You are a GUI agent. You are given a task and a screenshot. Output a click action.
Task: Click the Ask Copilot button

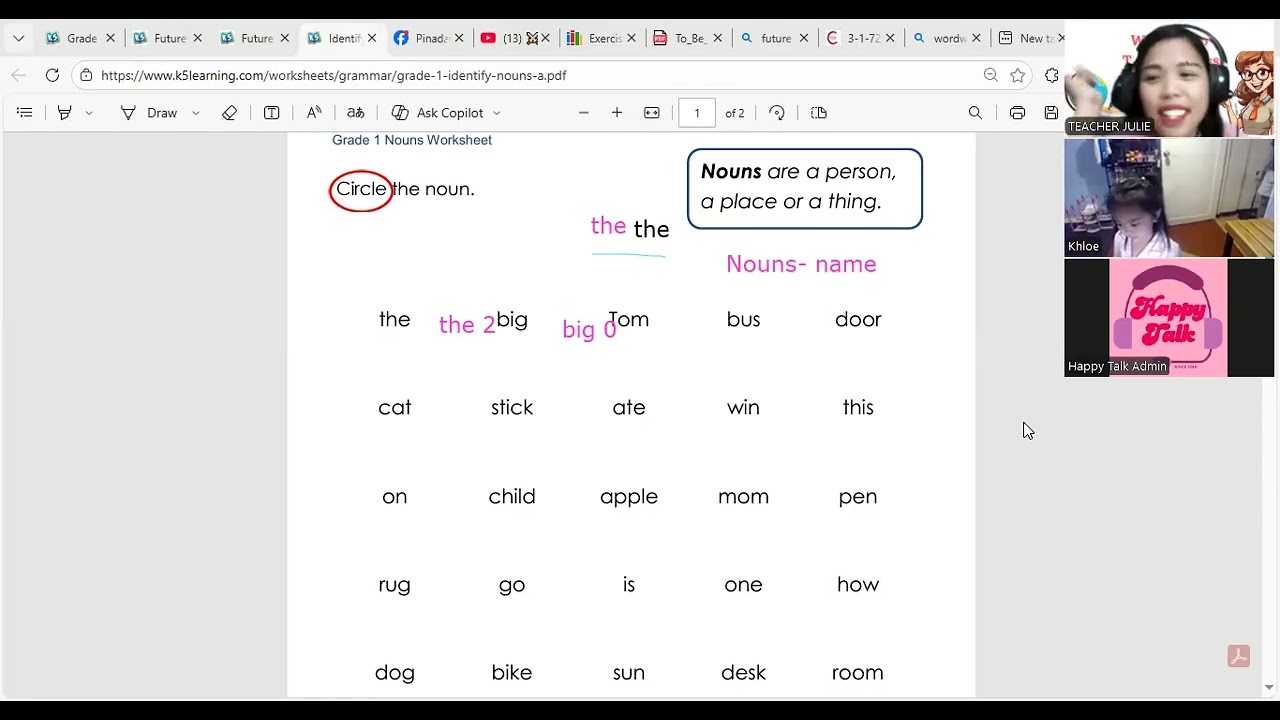tap(437, 113)
